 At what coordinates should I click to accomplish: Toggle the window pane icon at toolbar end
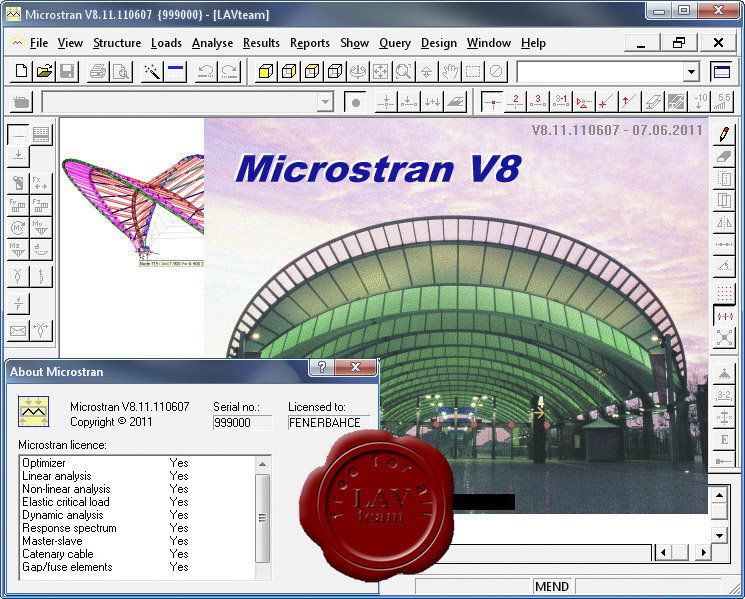click(722, 72)
